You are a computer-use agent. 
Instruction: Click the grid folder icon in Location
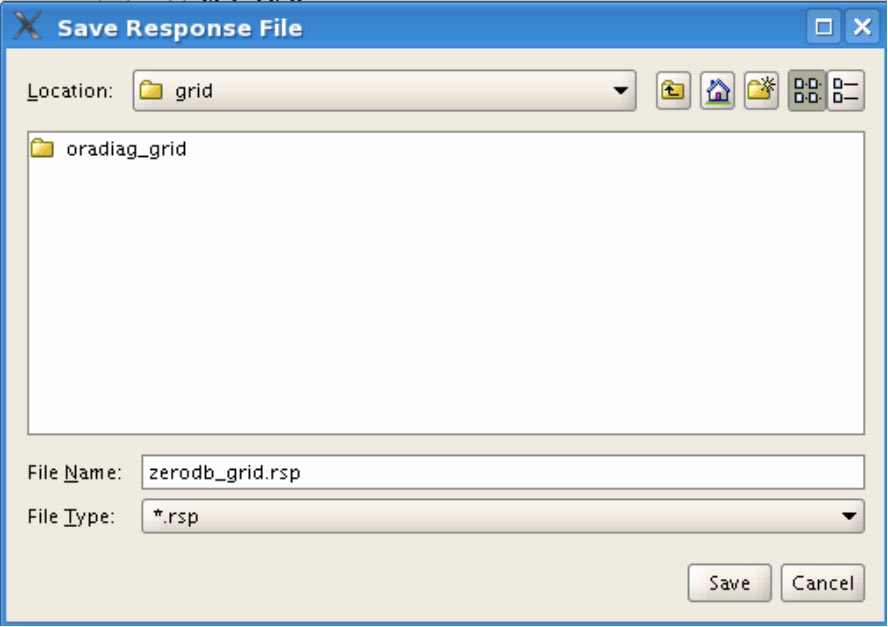pyautogui.click(x=151, y=92)
